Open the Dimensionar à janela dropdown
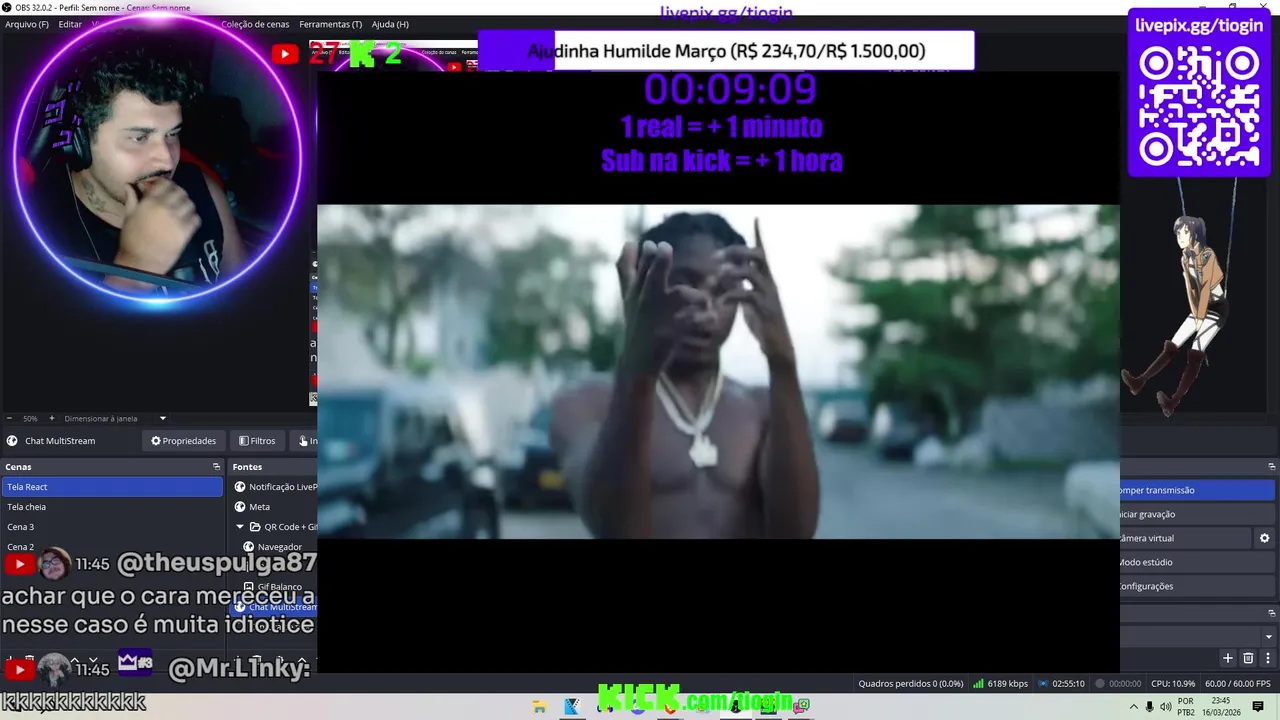 coord(115,419)
